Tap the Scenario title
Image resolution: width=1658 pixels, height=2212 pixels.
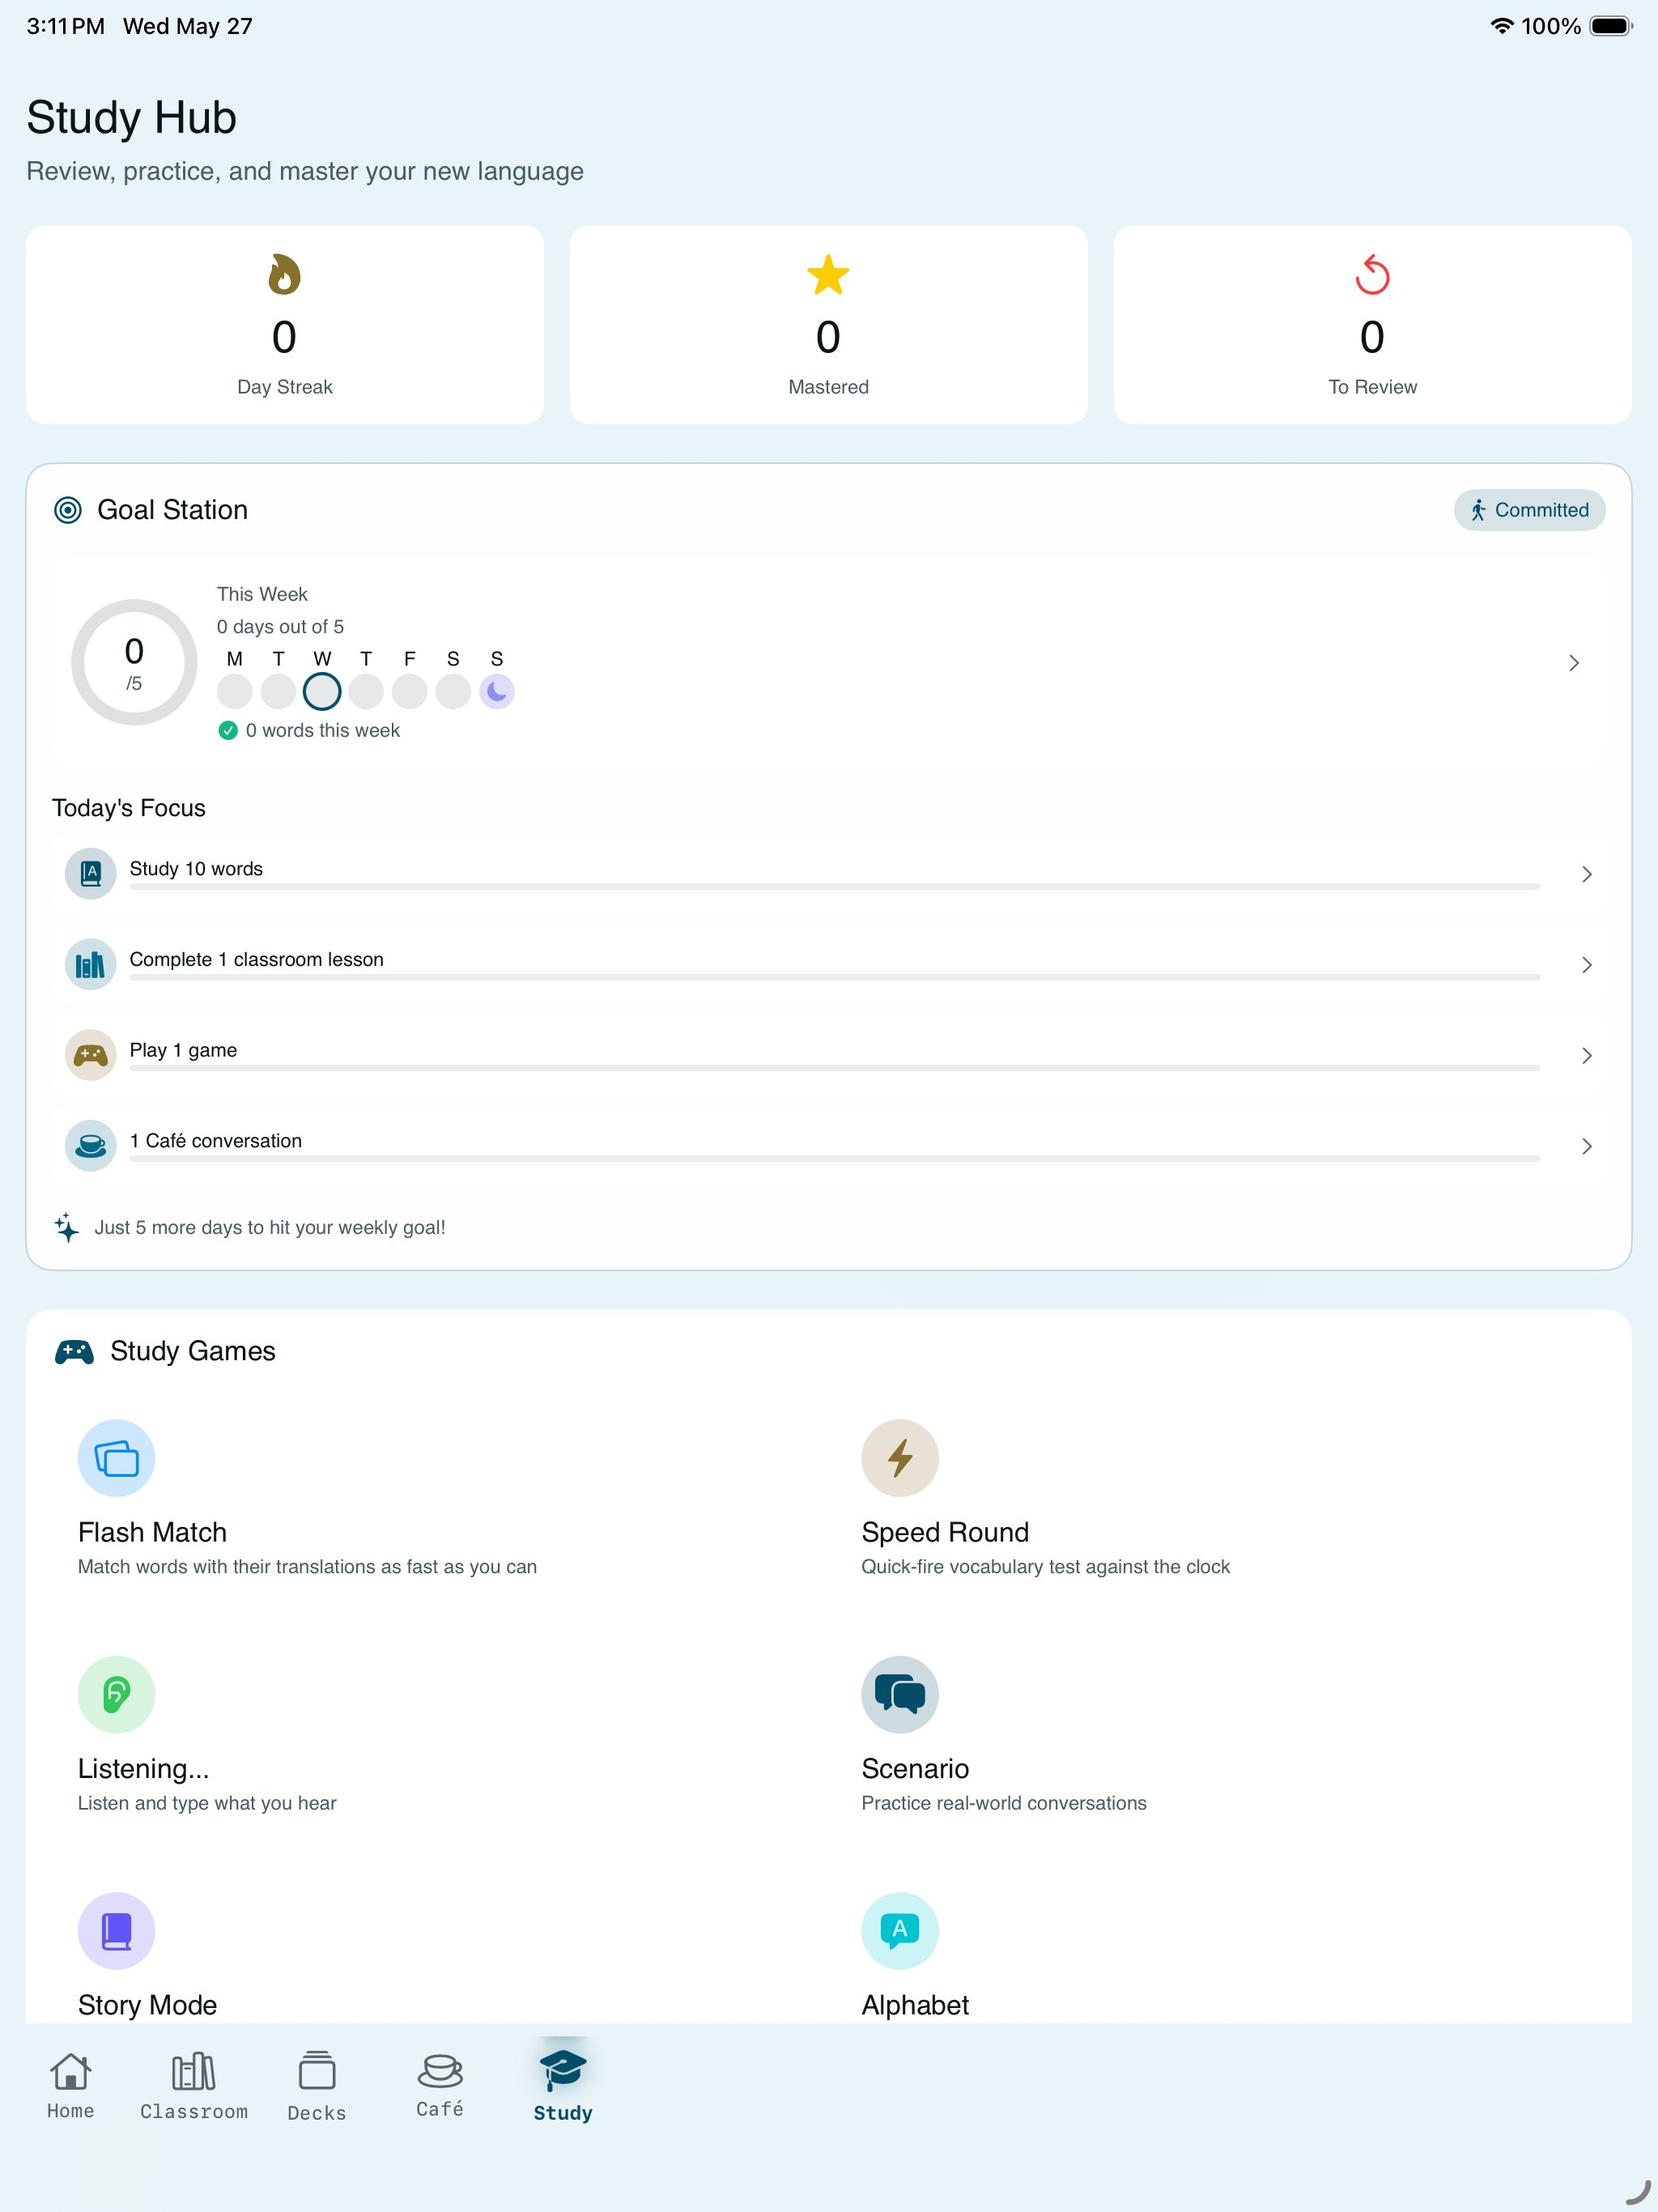pyautogui.click(x=915, y=1769)
